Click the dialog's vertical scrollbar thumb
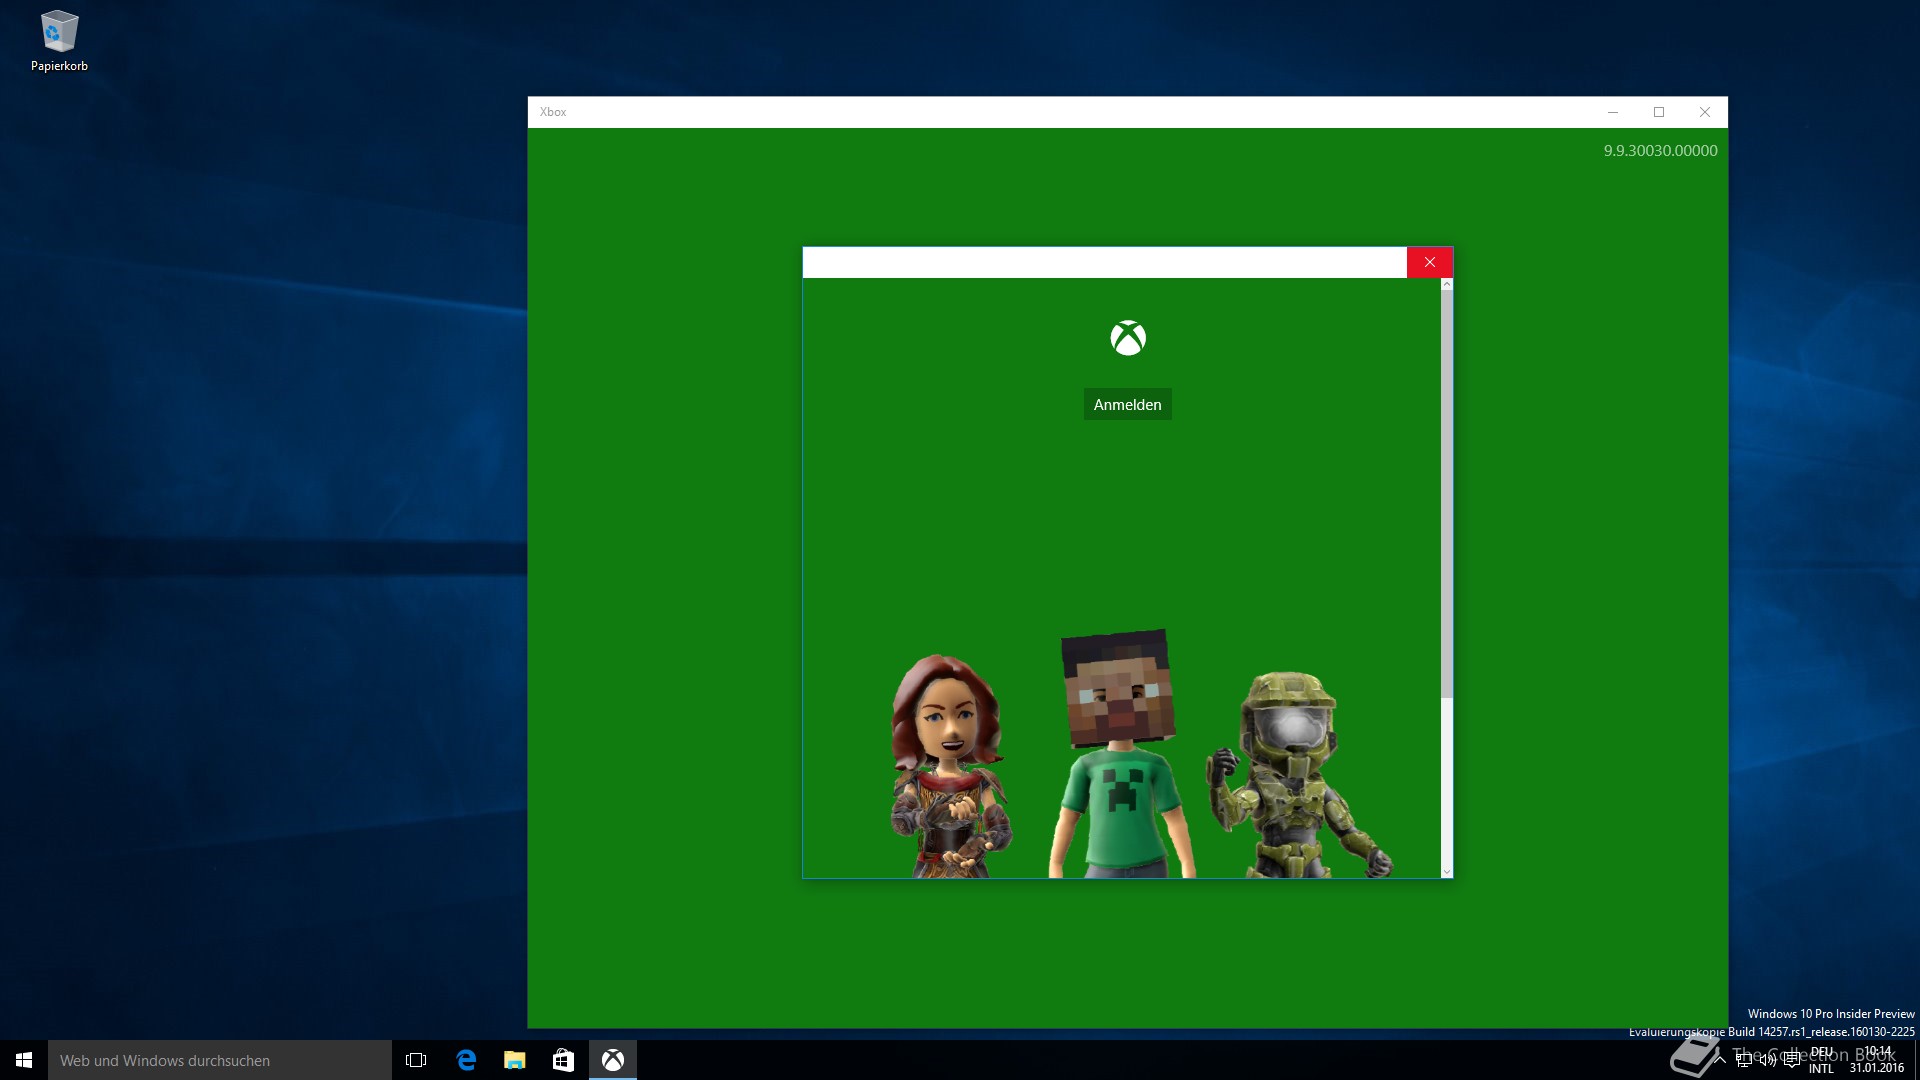This screenshot has height=1080, width=1920. point(1446,494)
